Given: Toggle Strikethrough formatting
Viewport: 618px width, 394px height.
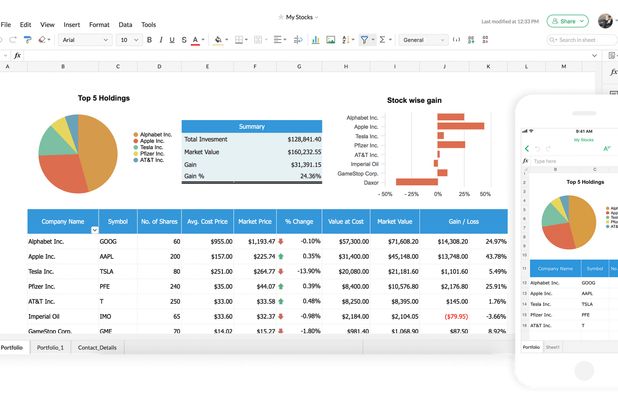Looking at the screenshot, I should click(x=184, y=40).
